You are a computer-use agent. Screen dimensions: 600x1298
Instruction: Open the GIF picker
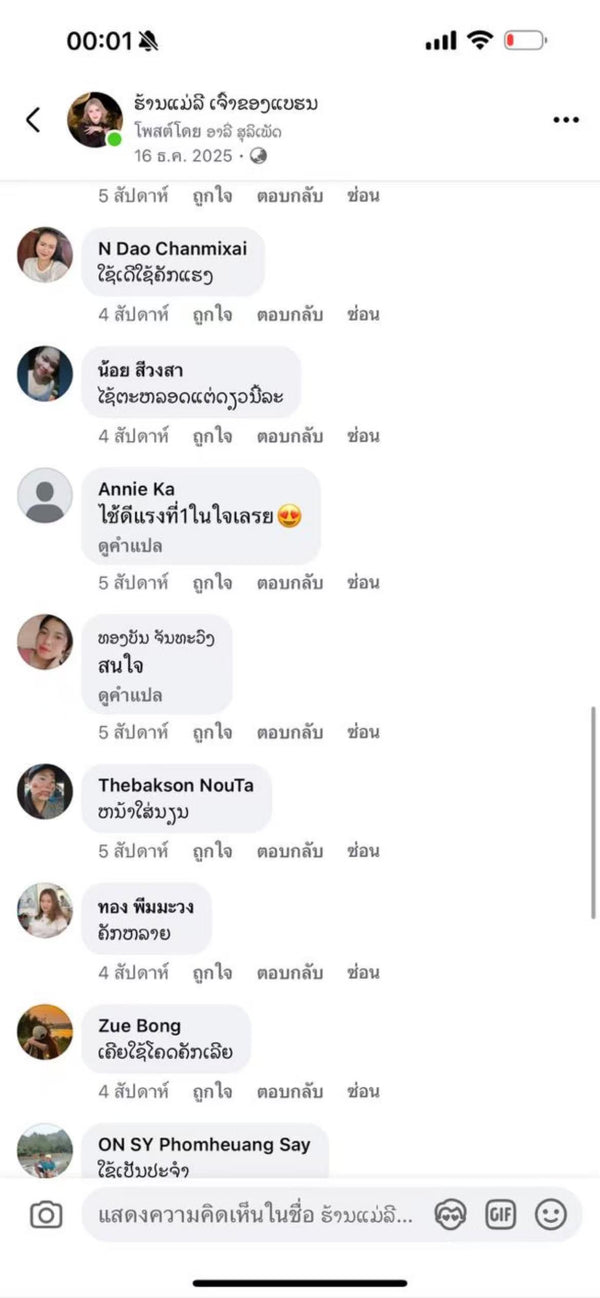tap(500, 1215)
